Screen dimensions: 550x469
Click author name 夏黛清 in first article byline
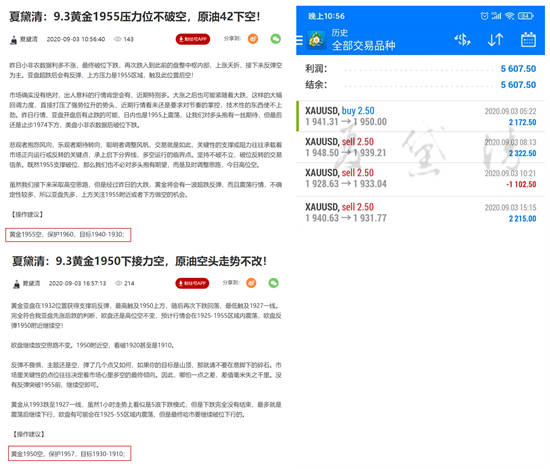coord(28,39)
